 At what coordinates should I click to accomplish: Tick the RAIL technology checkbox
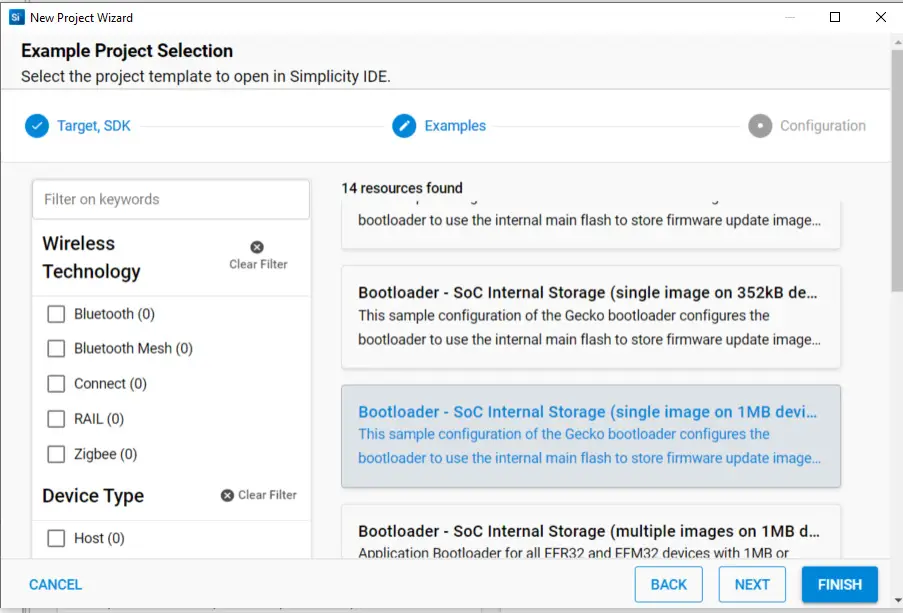pyautogui.click(x=56, y=419)
